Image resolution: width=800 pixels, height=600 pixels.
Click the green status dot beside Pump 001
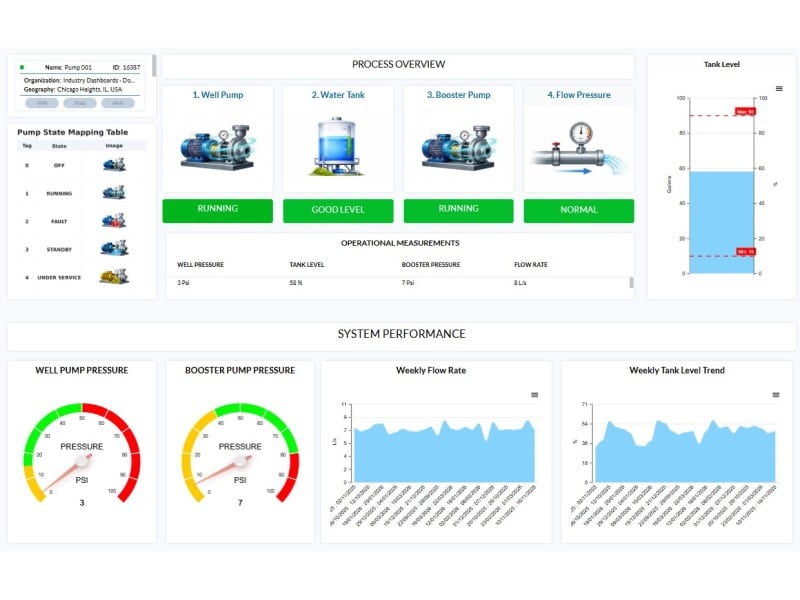coord(22,67)
